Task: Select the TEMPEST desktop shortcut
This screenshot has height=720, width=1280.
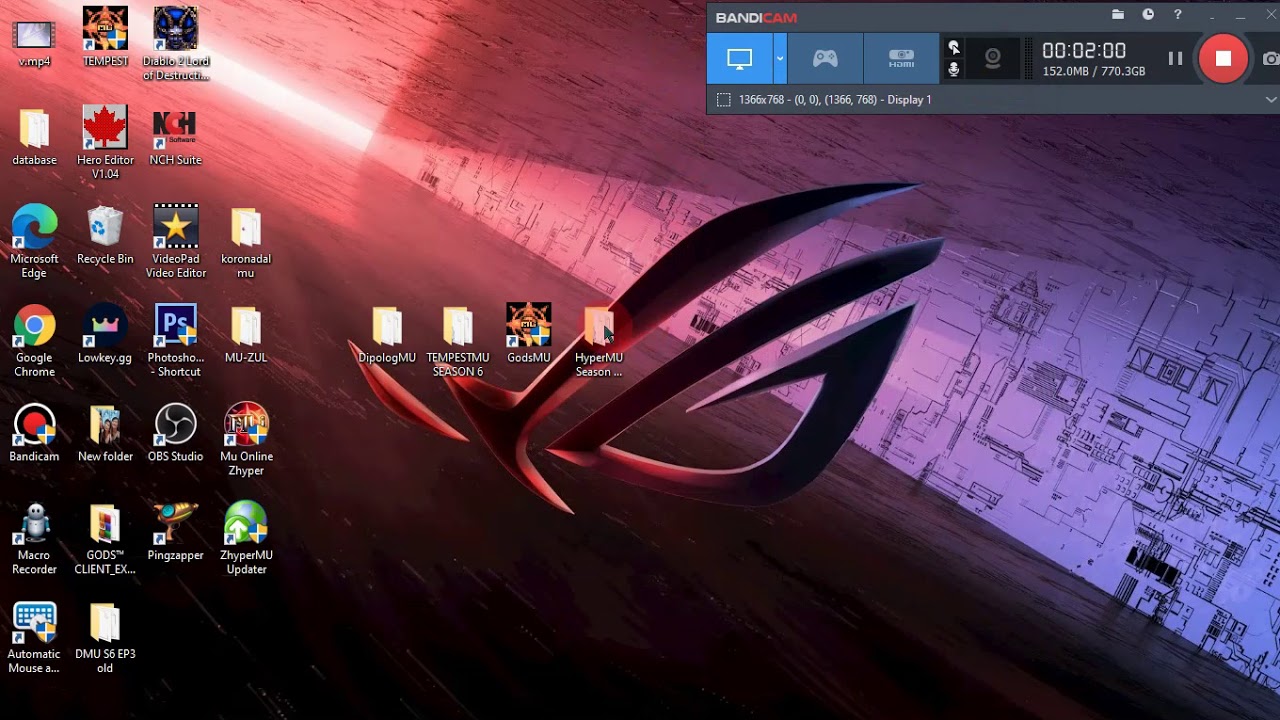Action: coord(105,38)
